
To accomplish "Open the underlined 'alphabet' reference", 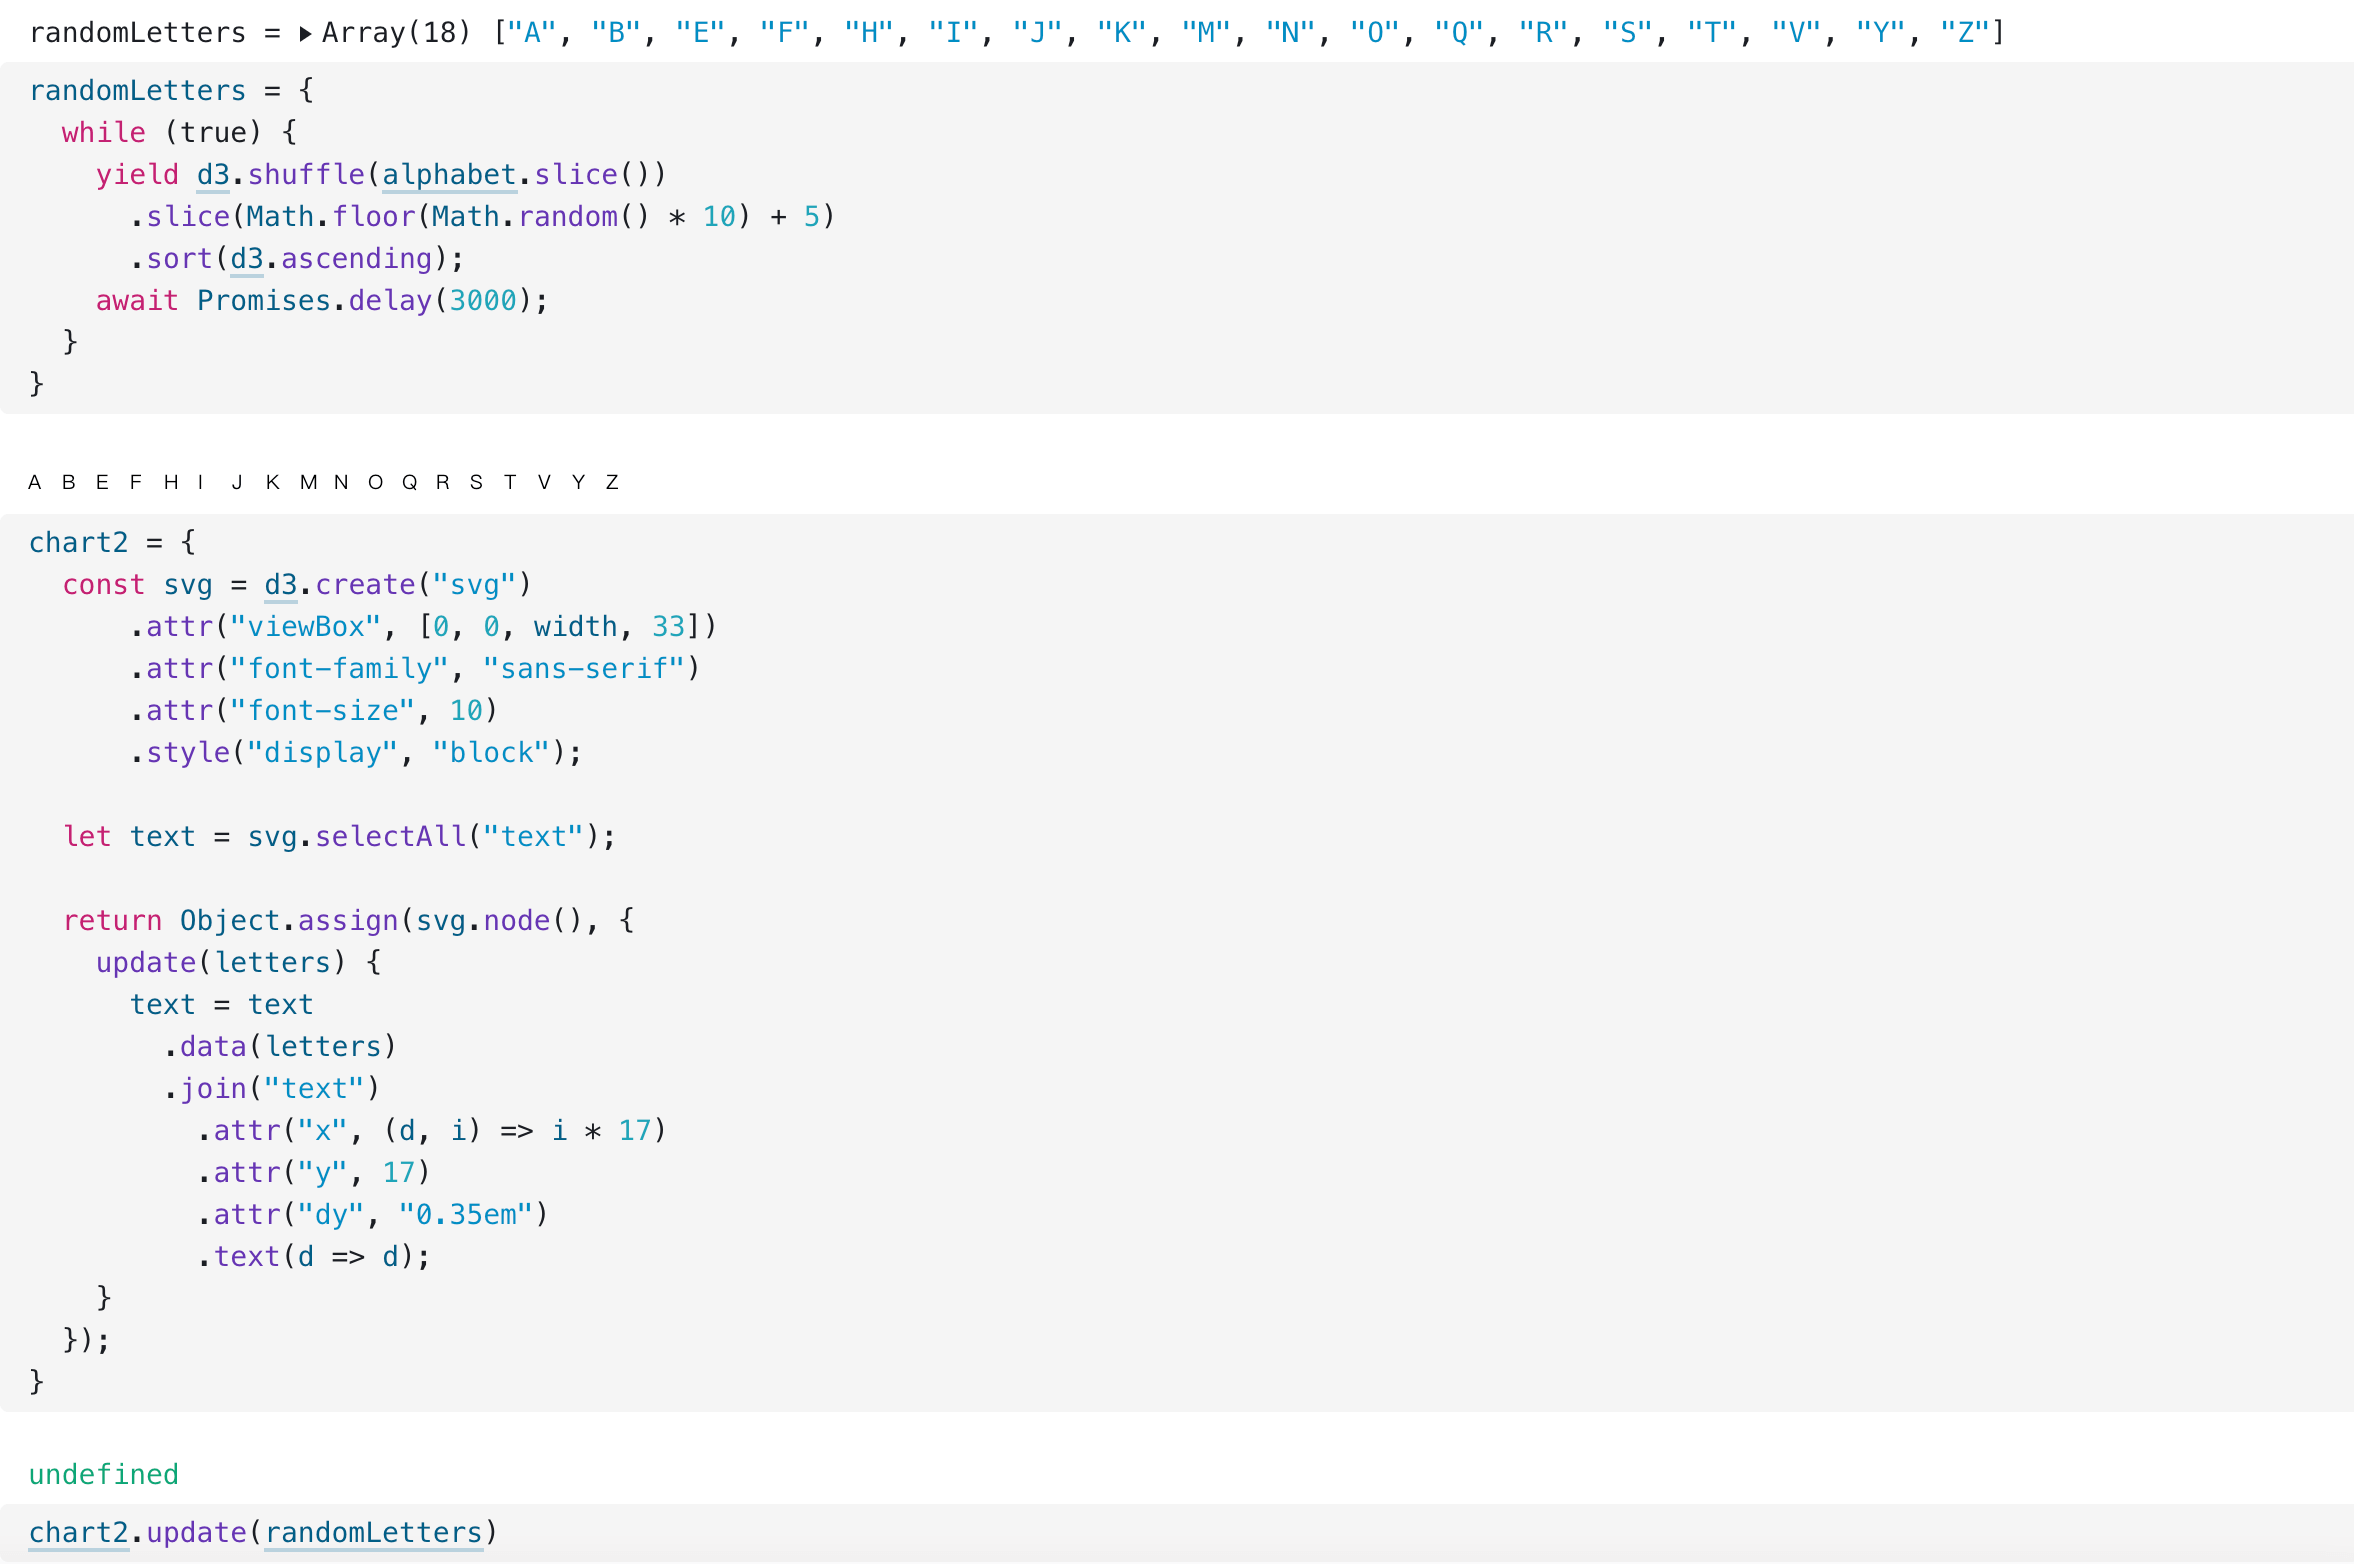I will [x=449, y=175].
